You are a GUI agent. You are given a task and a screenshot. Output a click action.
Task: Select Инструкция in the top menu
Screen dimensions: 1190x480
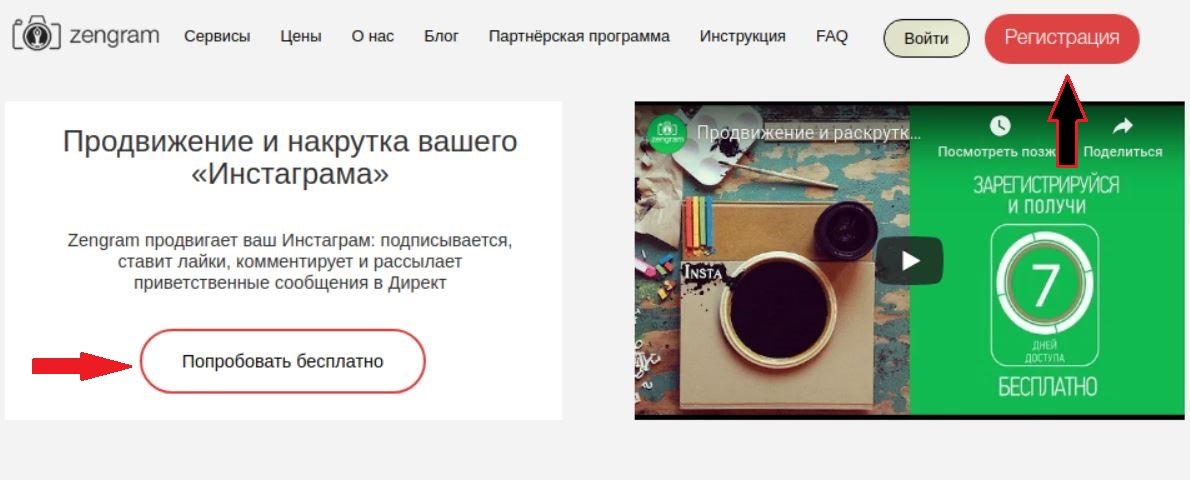[x=742, y=36]
